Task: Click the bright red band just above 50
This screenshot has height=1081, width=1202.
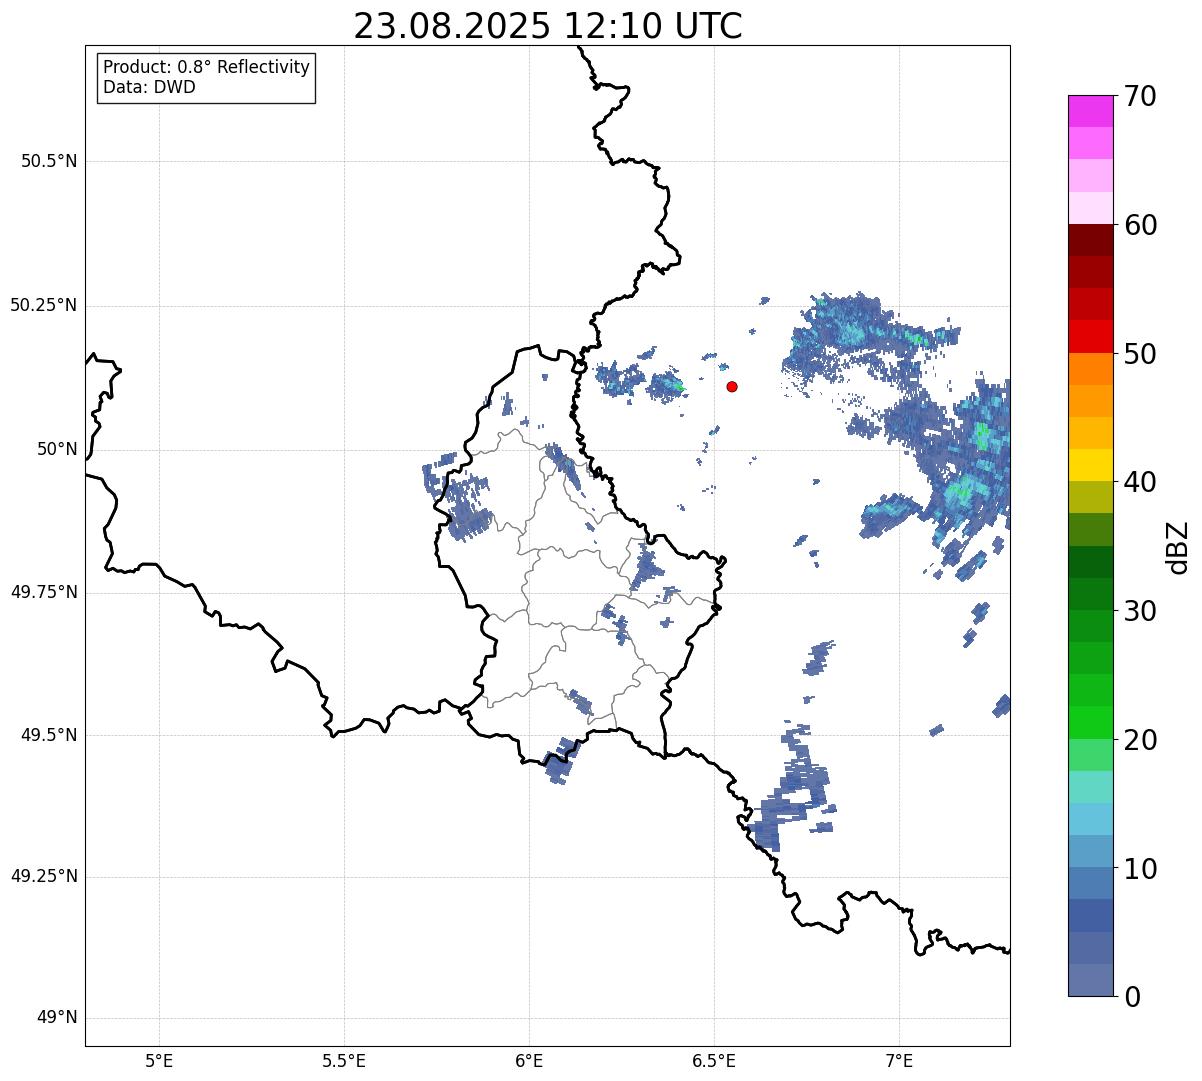Action: pyautogui.click(x=1091, y=336)
